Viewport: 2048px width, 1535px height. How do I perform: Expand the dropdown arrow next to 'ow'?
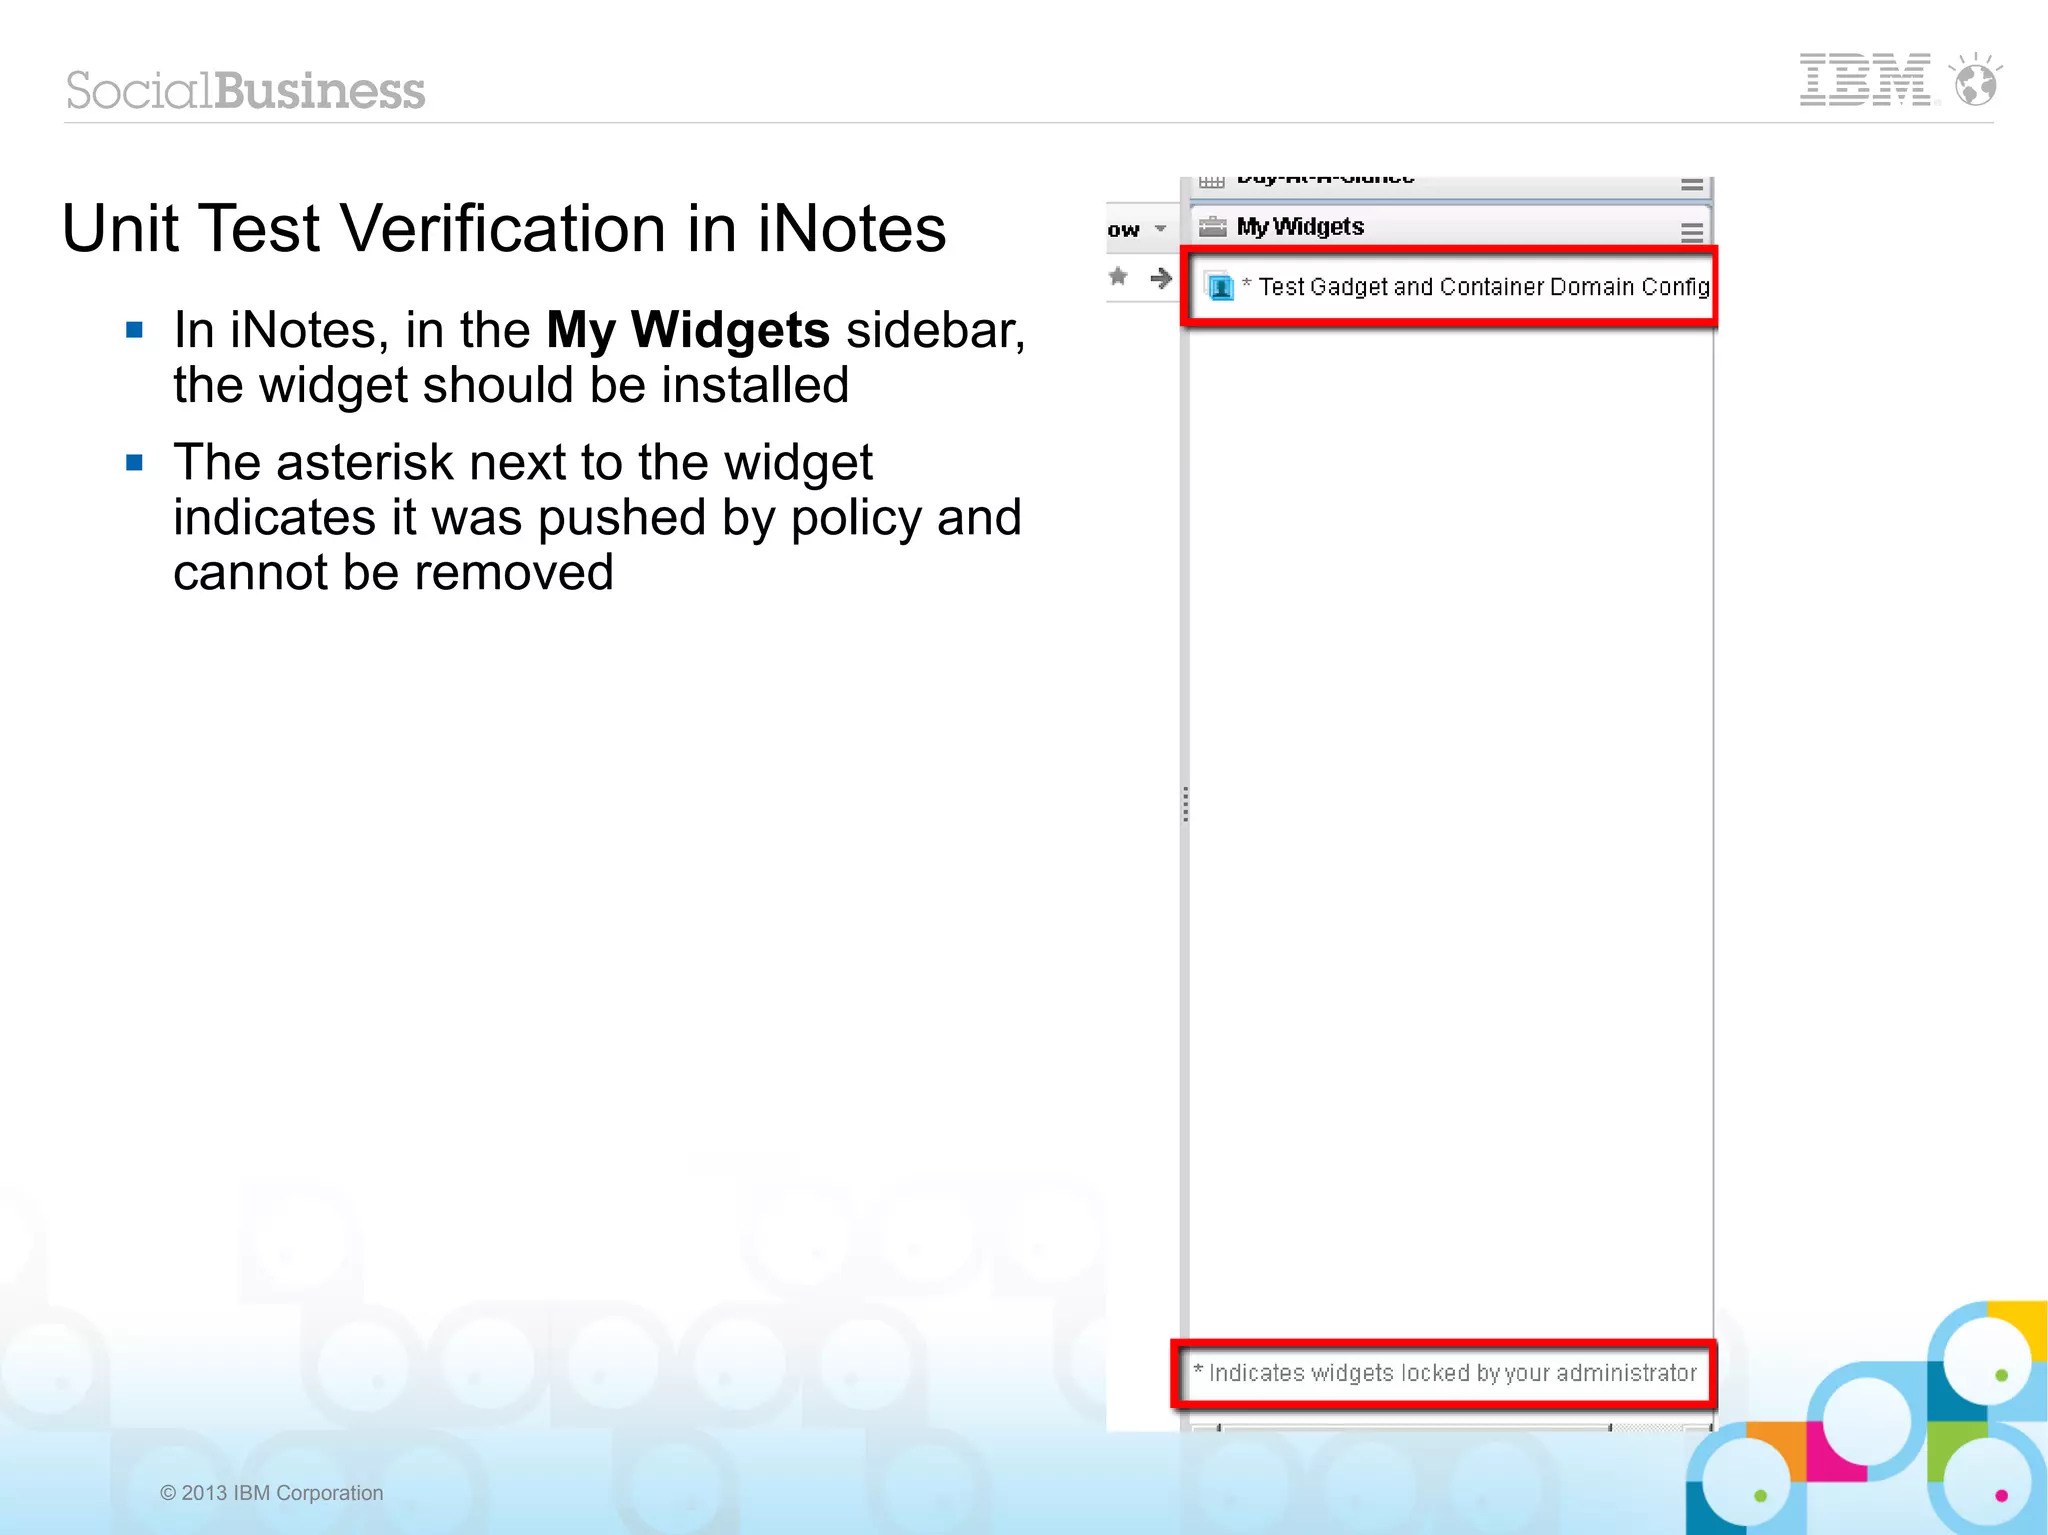click(1160, 229)
